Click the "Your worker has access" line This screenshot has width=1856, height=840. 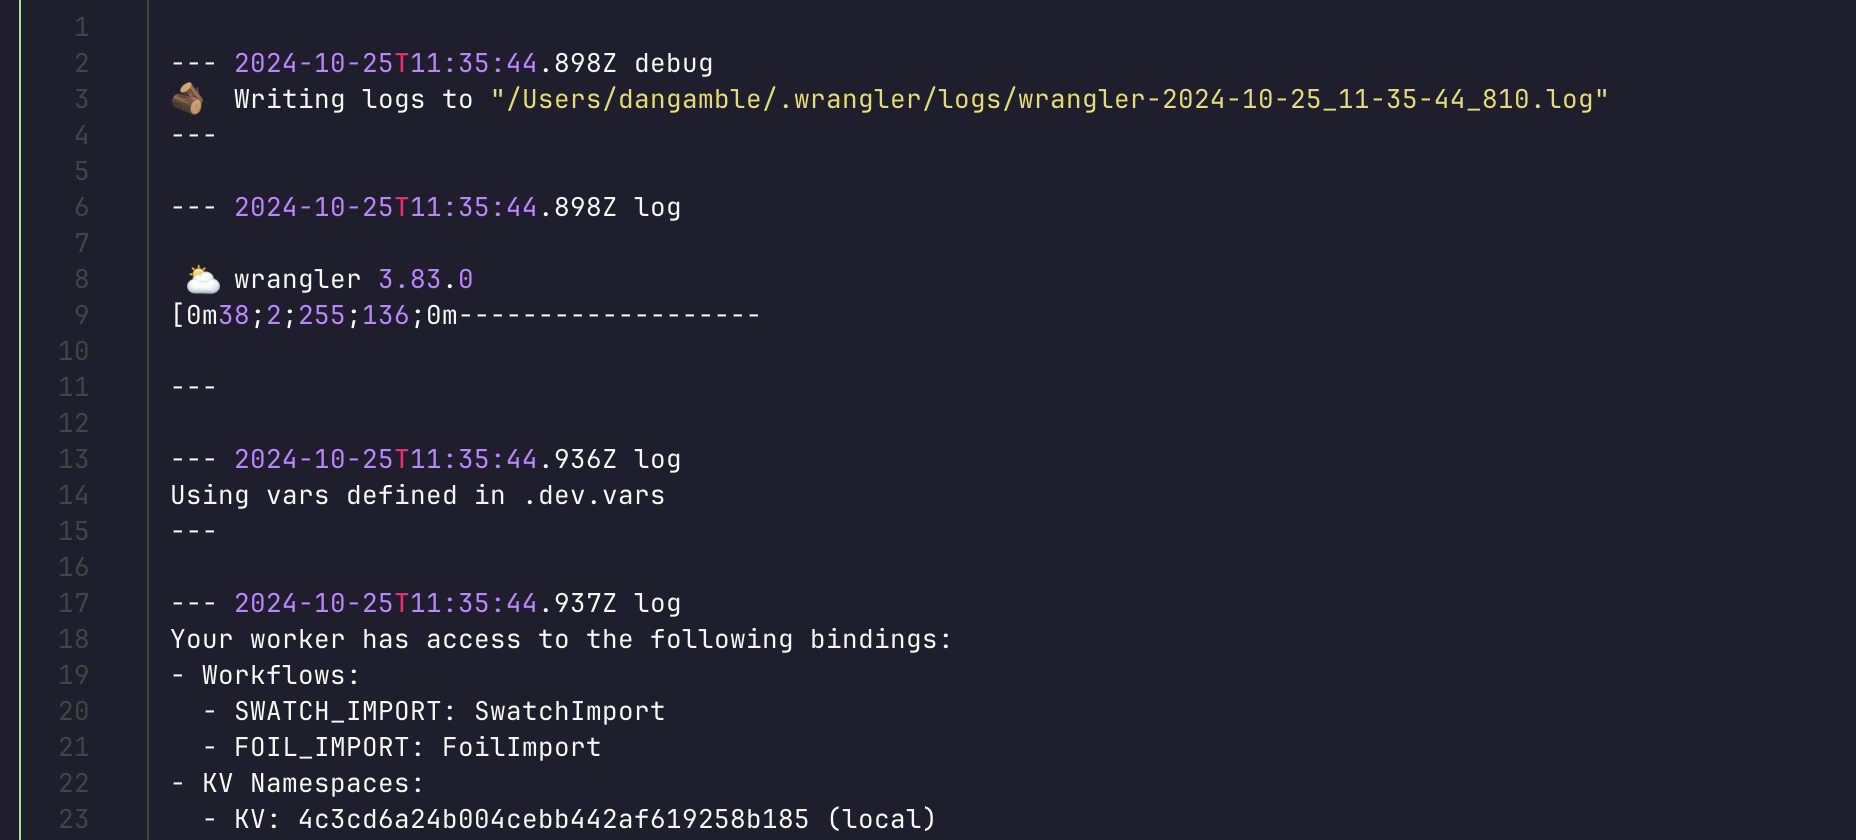[x=560, y=639]
